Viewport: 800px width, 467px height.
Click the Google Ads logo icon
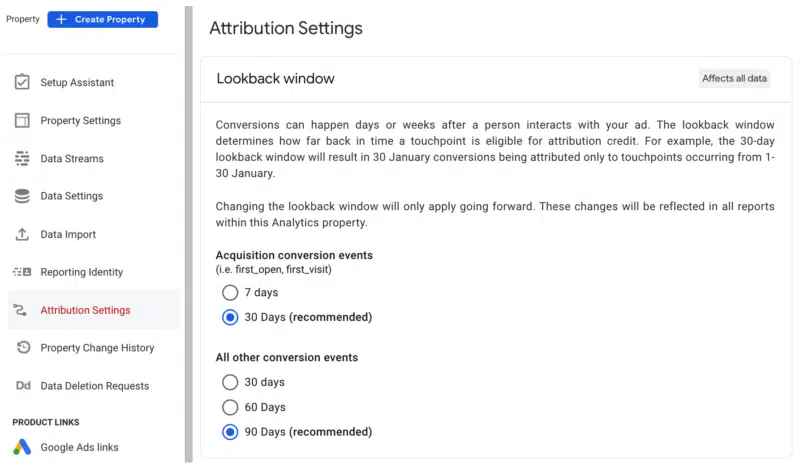[22, 447]
